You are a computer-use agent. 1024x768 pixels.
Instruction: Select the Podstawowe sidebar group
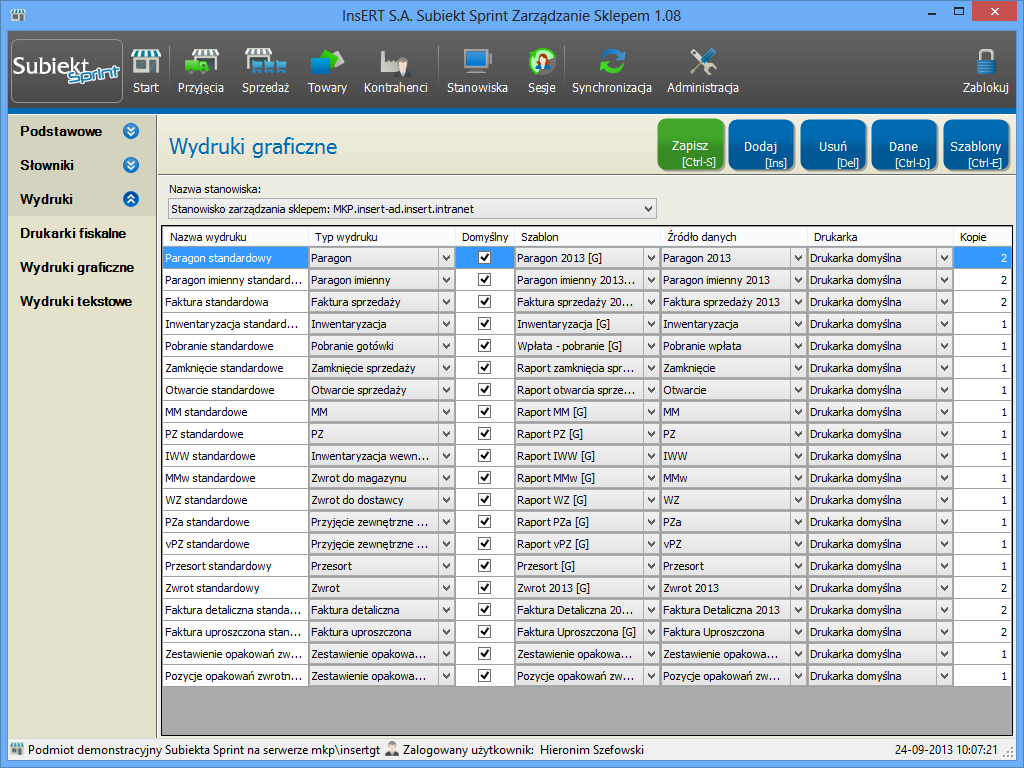tap(61, 131)
